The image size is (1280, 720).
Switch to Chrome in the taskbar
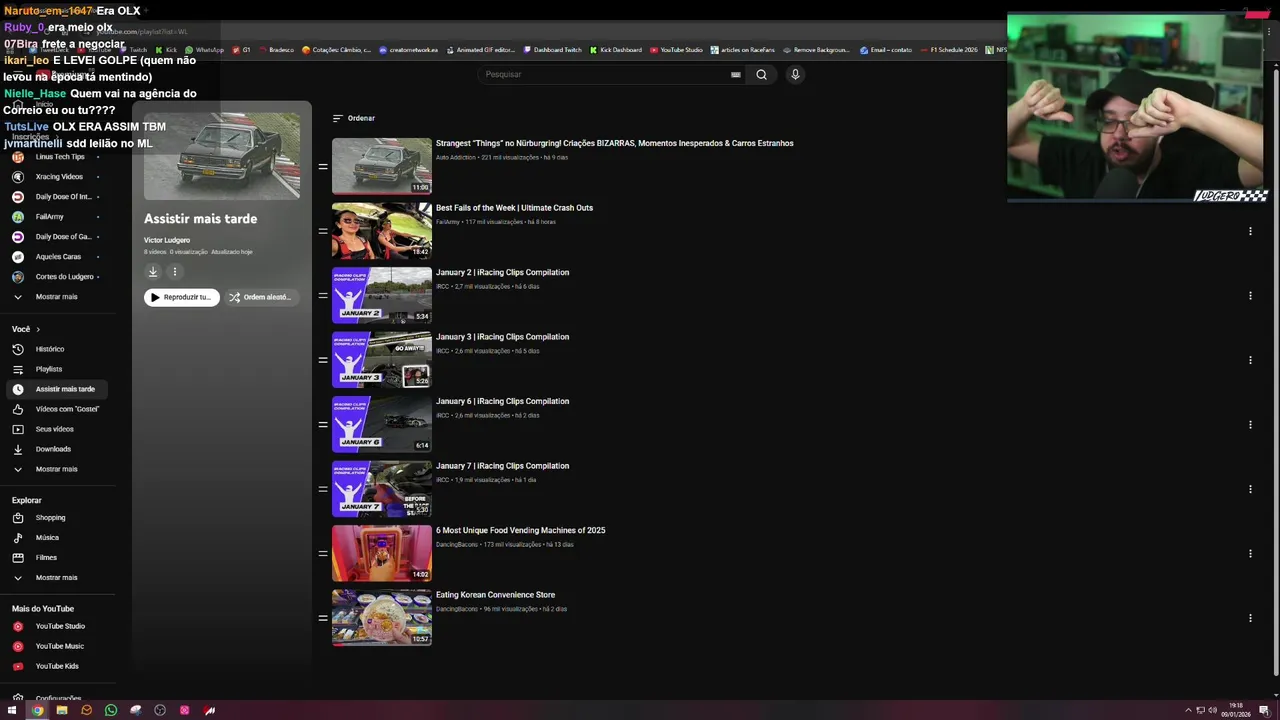pos(37,710)
